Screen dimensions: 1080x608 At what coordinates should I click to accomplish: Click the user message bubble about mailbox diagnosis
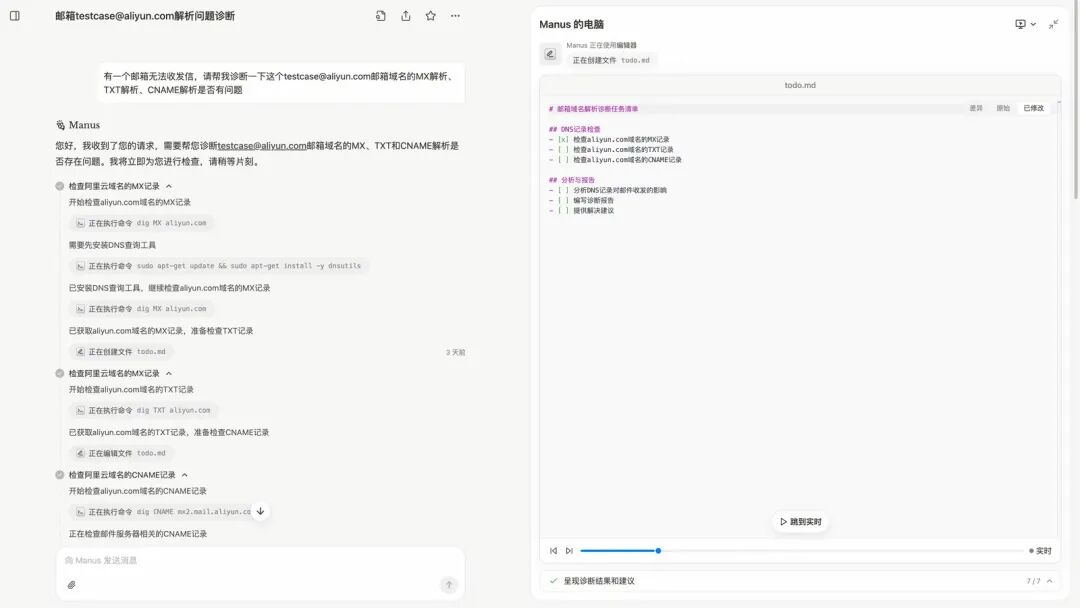[x=281, y=83]
